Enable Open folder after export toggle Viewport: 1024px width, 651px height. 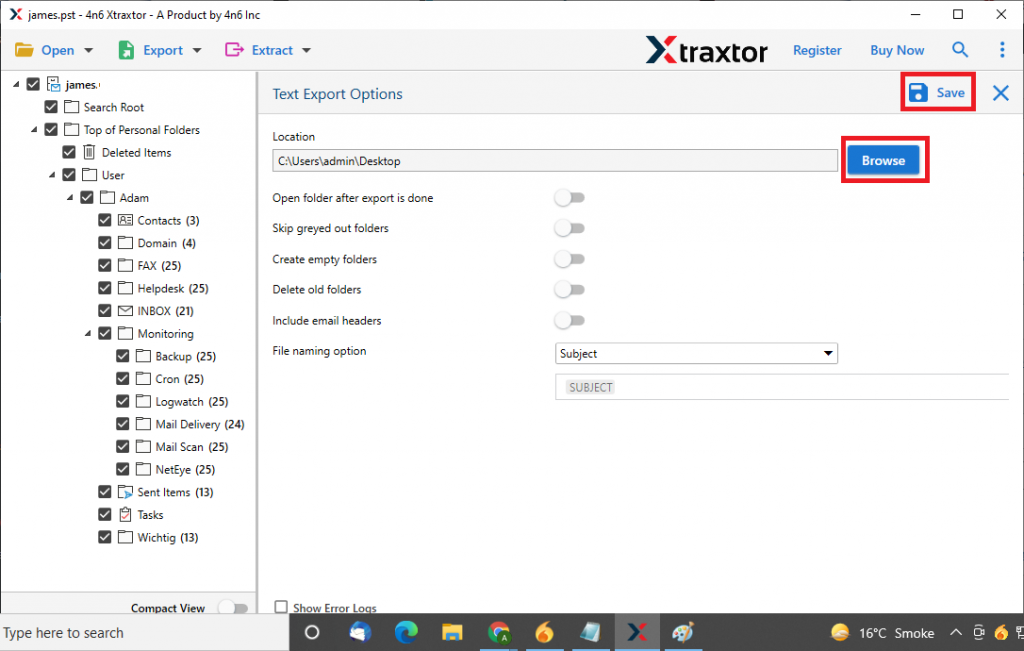(x=570, y=198)
